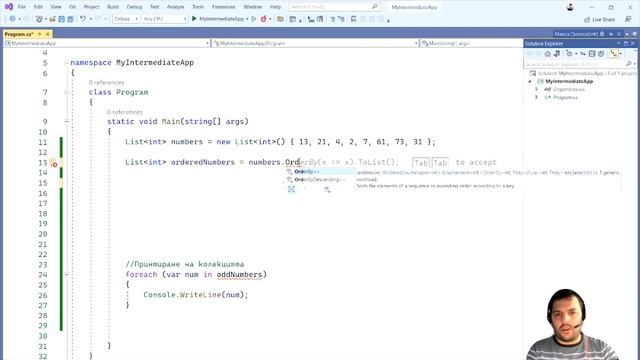The width and height of the screenshot is (640, 360).
Task: Collapse the namespace MyIntermediateApp code block
Action: click(66, 62)
